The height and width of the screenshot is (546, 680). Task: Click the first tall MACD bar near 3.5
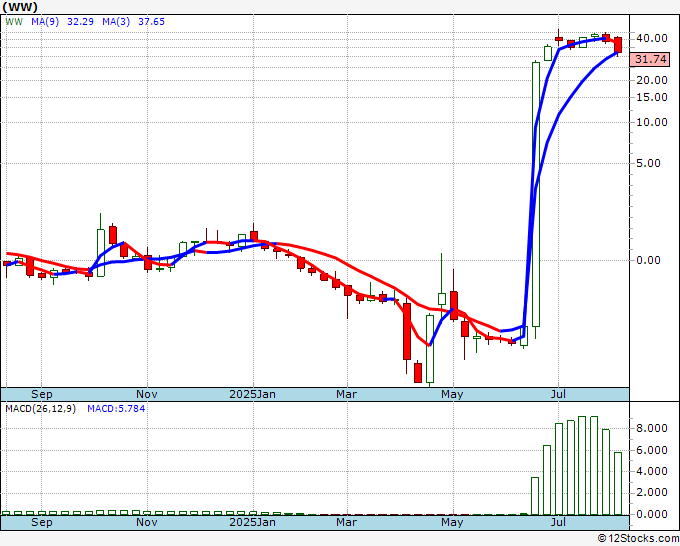coord(535,496)
